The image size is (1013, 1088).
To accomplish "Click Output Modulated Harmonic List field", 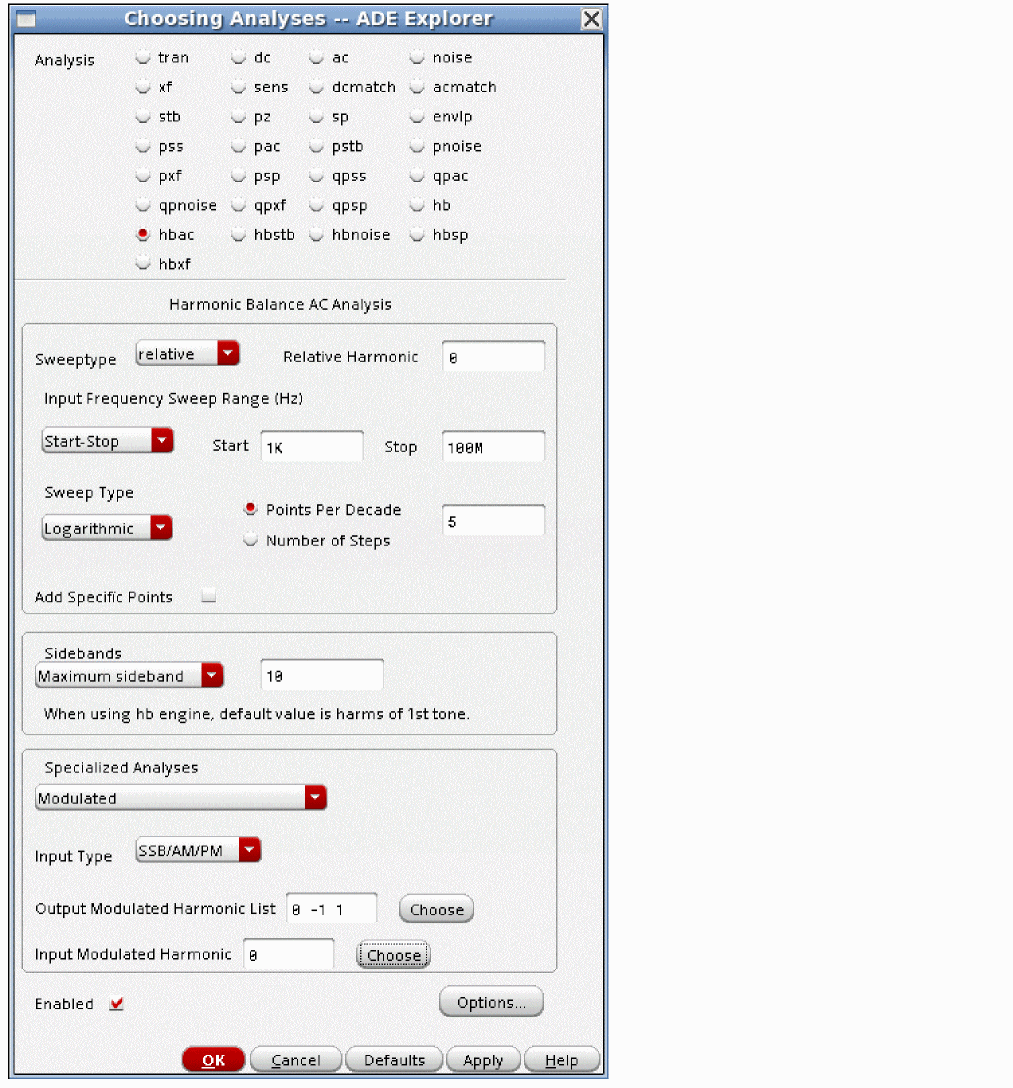I will tap(332, 908).
